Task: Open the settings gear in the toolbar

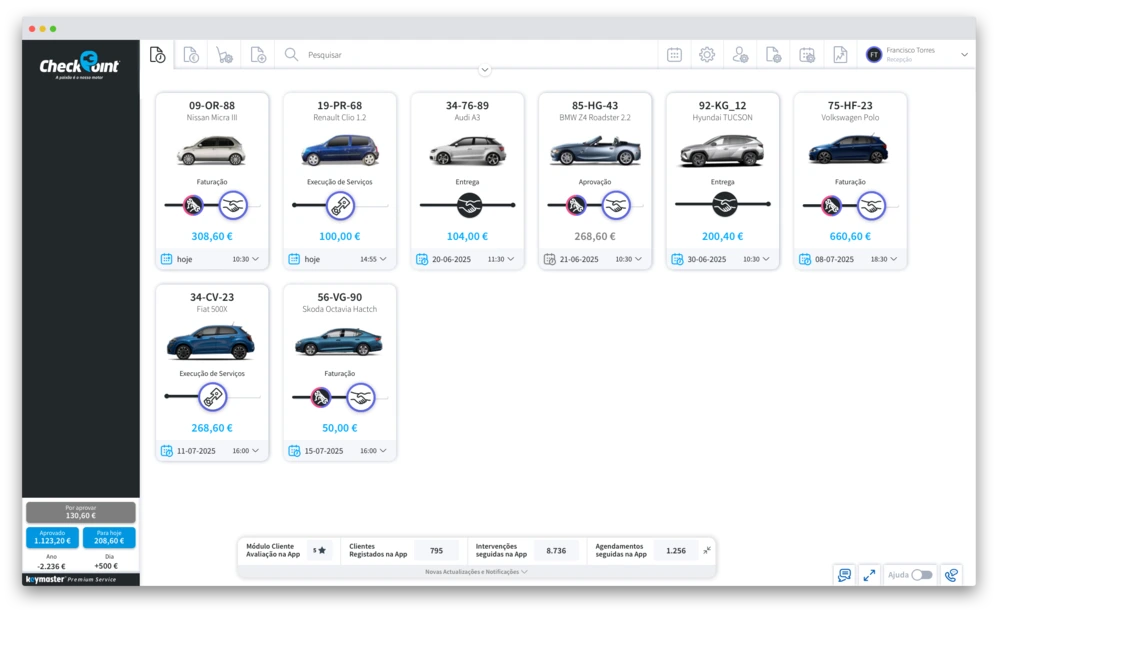Action: [707, 55]
